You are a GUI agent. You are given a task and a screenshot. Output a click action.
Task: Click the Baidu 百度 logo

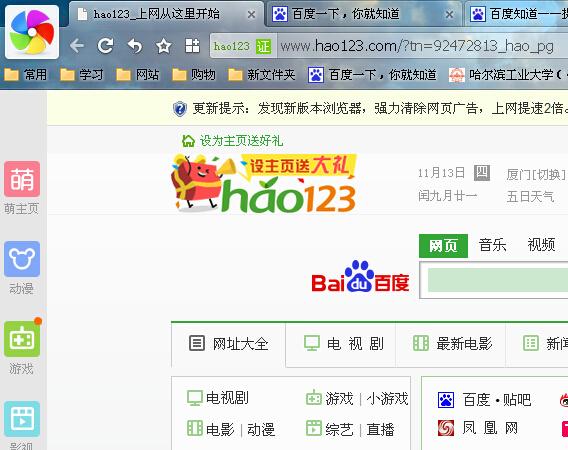360,276
